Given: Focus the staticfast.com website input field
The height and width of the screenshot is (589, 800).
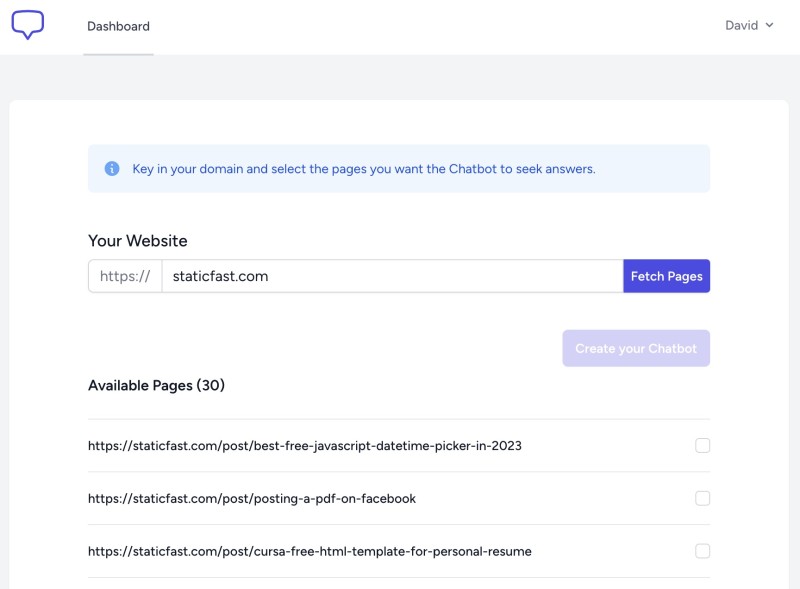Looking at the screenshot, I should tap(392, 276).
